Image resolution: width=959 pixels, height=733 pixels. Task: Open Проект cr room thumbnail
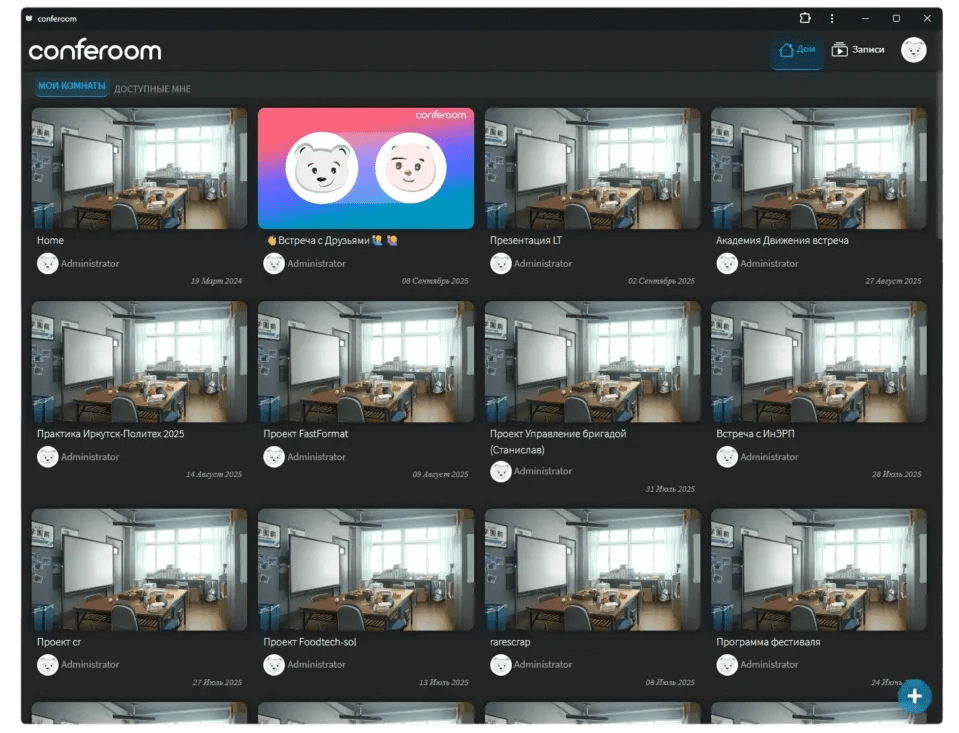(x=139, y=570)
